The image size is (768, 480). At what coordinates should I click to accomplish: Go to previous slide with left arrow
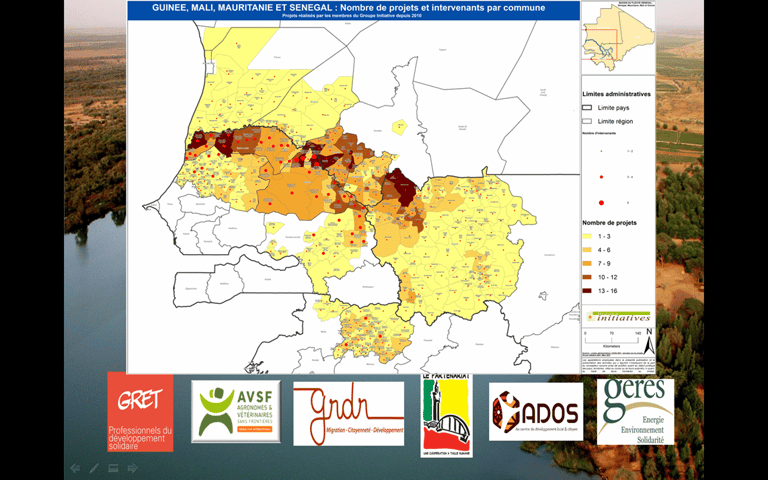click(x=75, y=468)
